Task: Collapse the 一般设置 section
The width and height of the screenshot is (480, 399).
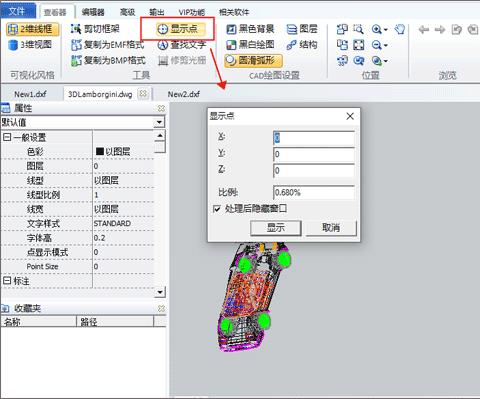Action: pyautogui.click(x=7, y=137)
